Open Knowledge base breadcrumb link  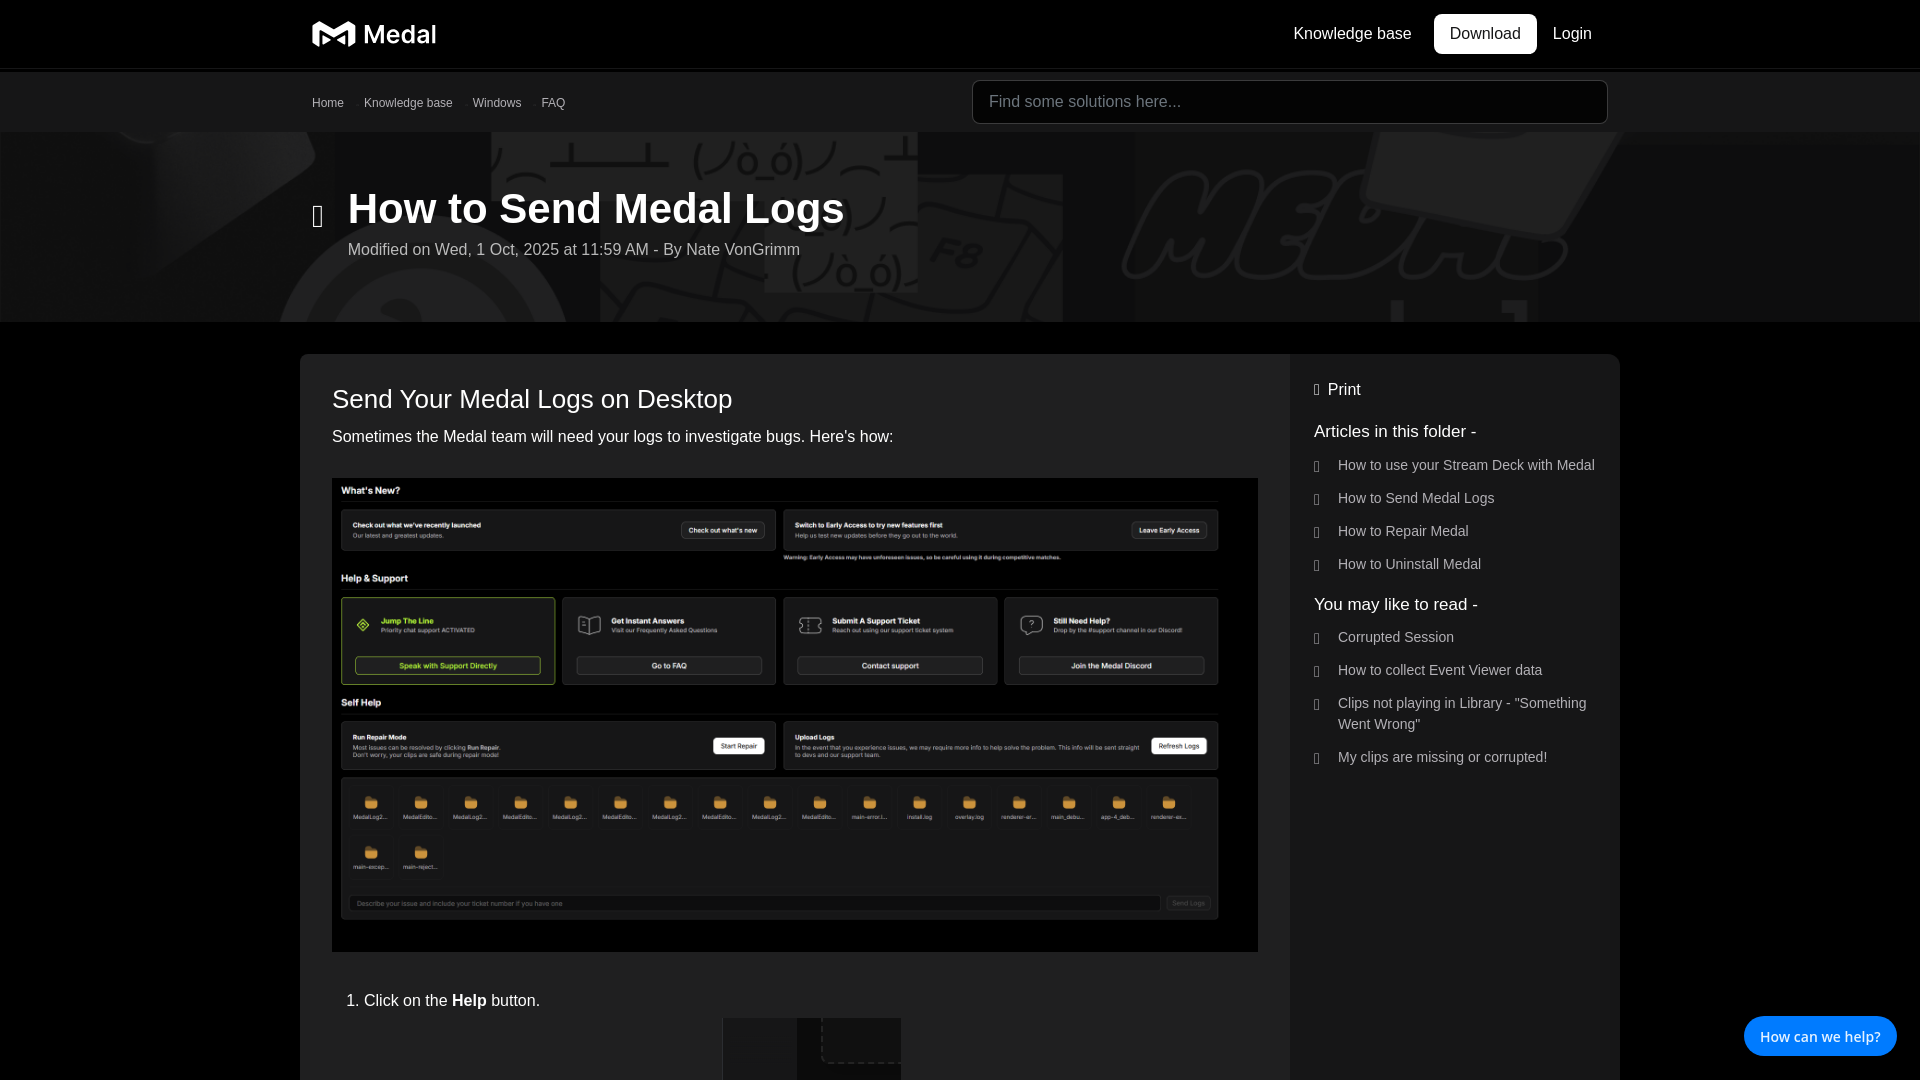408,103
